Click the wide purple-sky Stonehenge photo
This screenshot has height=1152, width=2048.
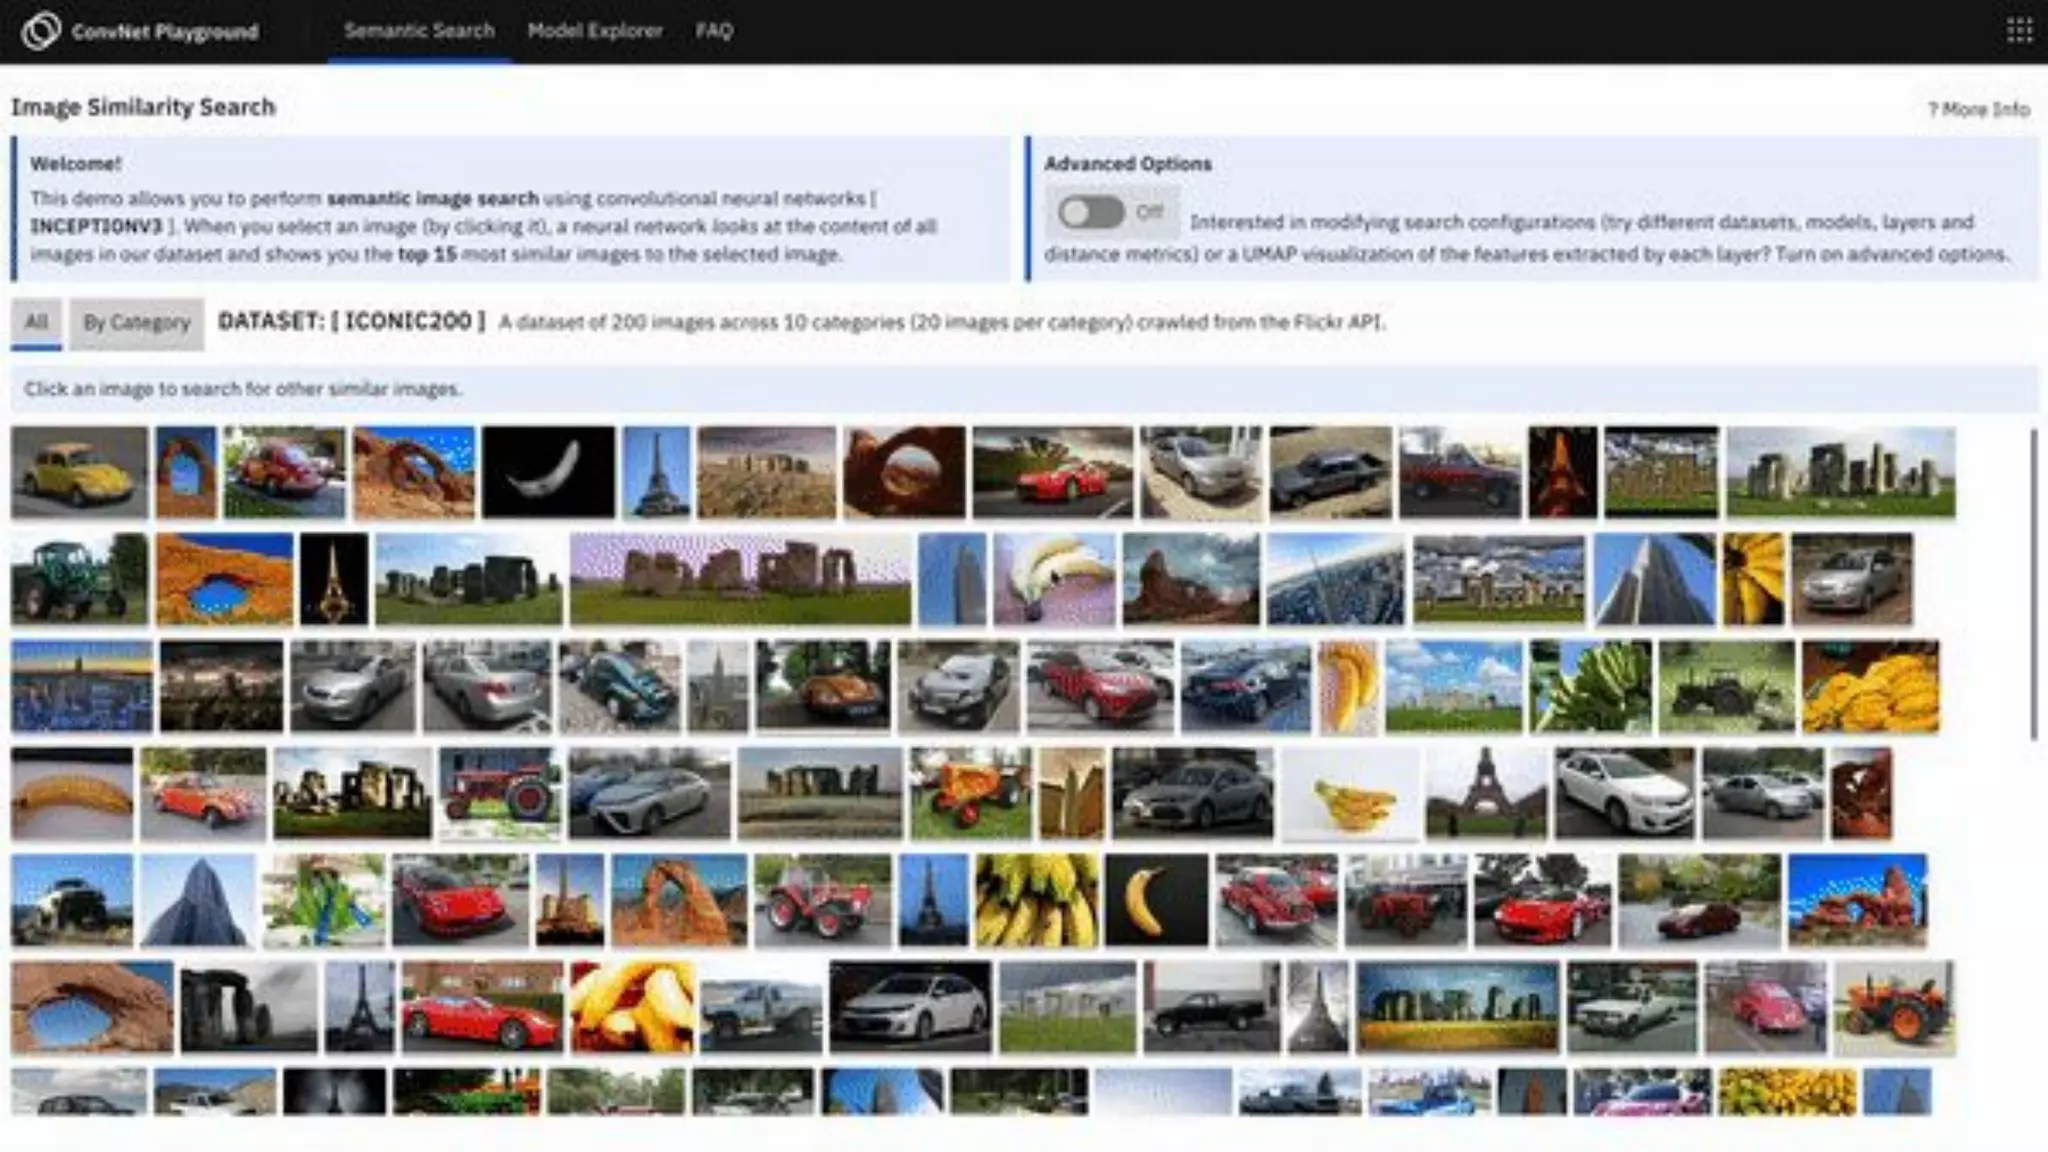pos(740,579)
